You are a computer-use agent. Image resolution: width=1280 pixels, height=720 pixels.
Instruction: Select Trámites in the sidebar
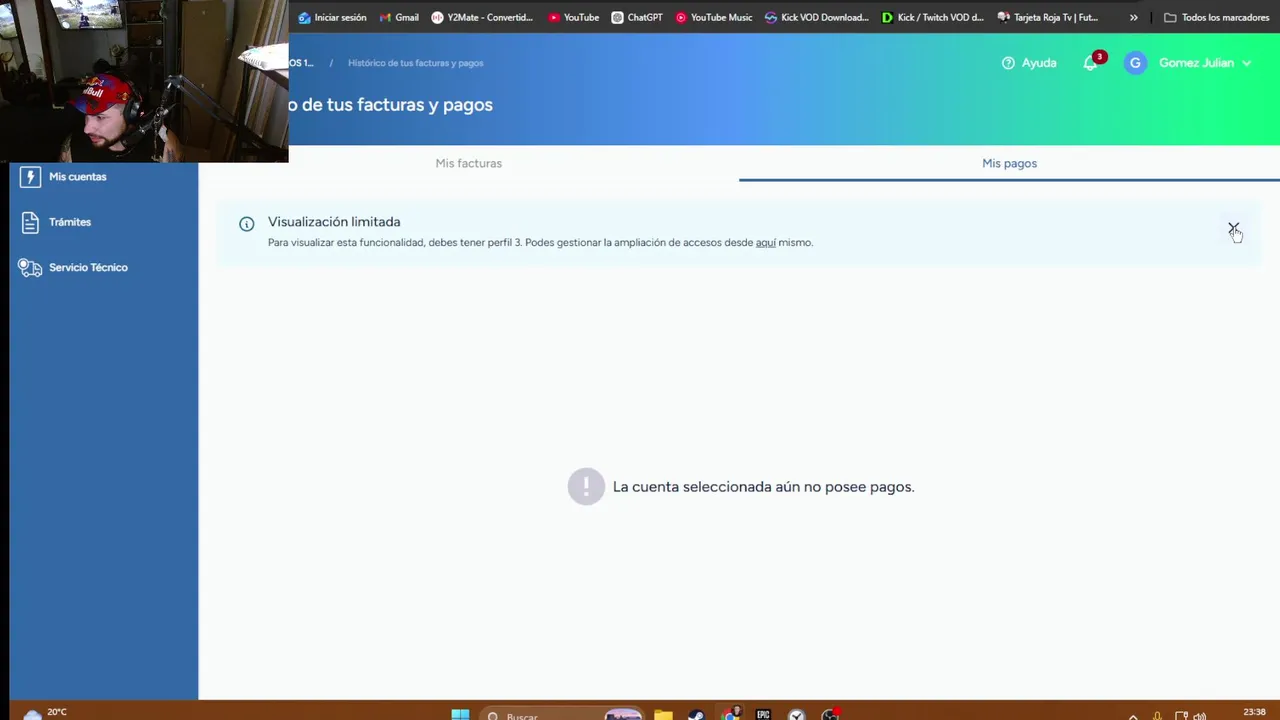(x=70, y=222)
